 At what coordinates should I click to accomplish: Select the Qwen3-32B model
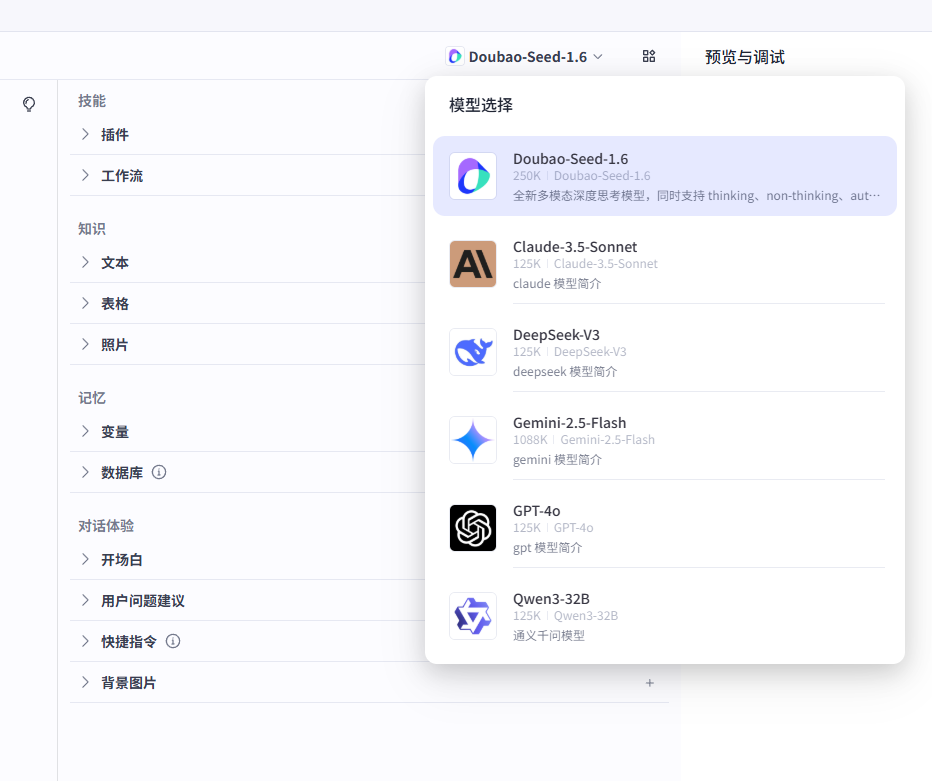(x=665, y=616)
